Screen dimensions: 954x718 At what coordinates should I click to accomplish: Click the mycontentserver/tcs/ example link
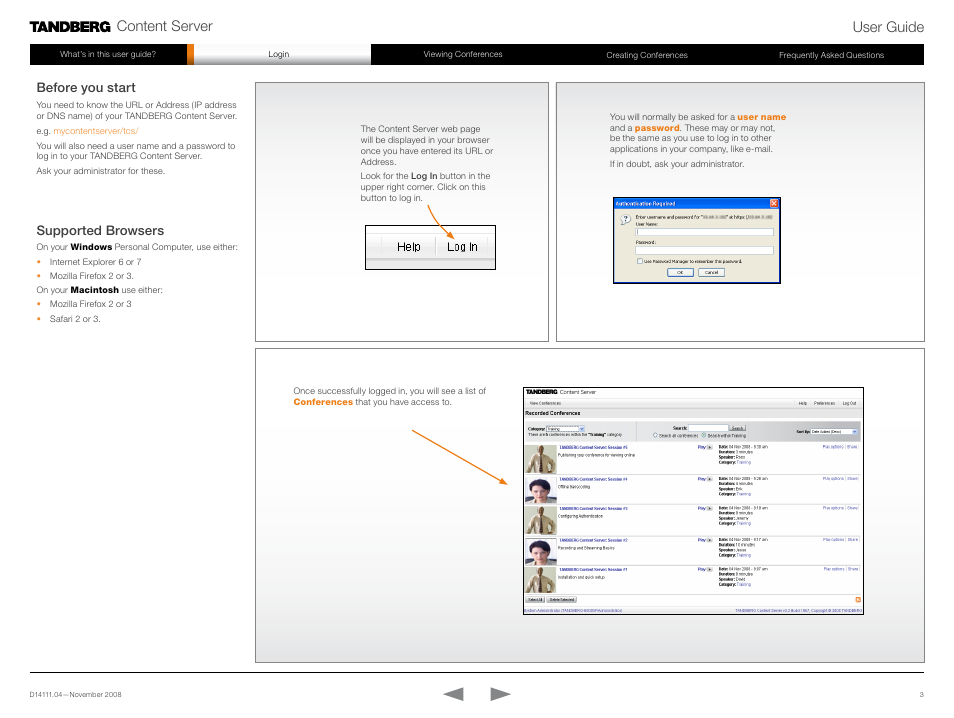[x=96, y=131]
